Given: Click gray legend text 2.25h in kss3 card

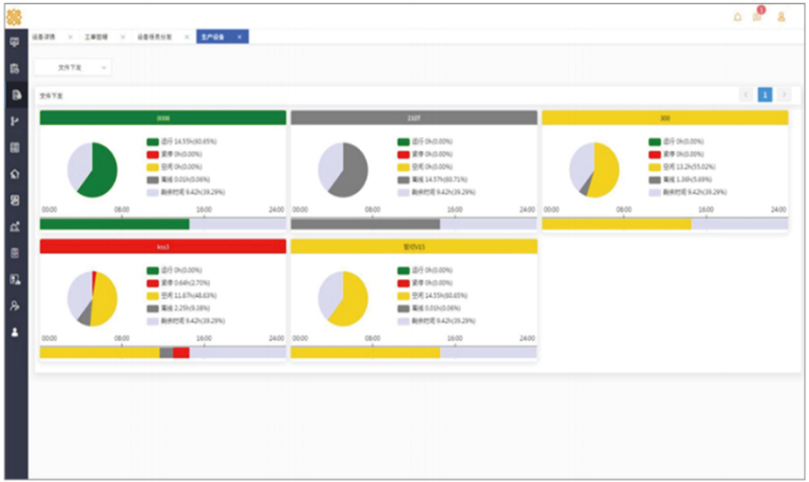Looking at the screenshot, I should click(x=185, y=309).
